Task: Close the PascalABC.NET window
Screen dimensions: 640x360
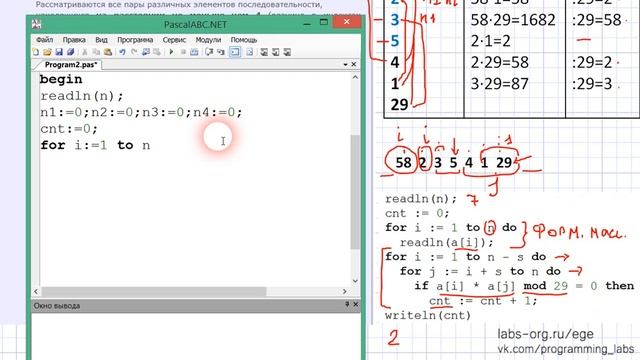Action: (x=347, y=22)
